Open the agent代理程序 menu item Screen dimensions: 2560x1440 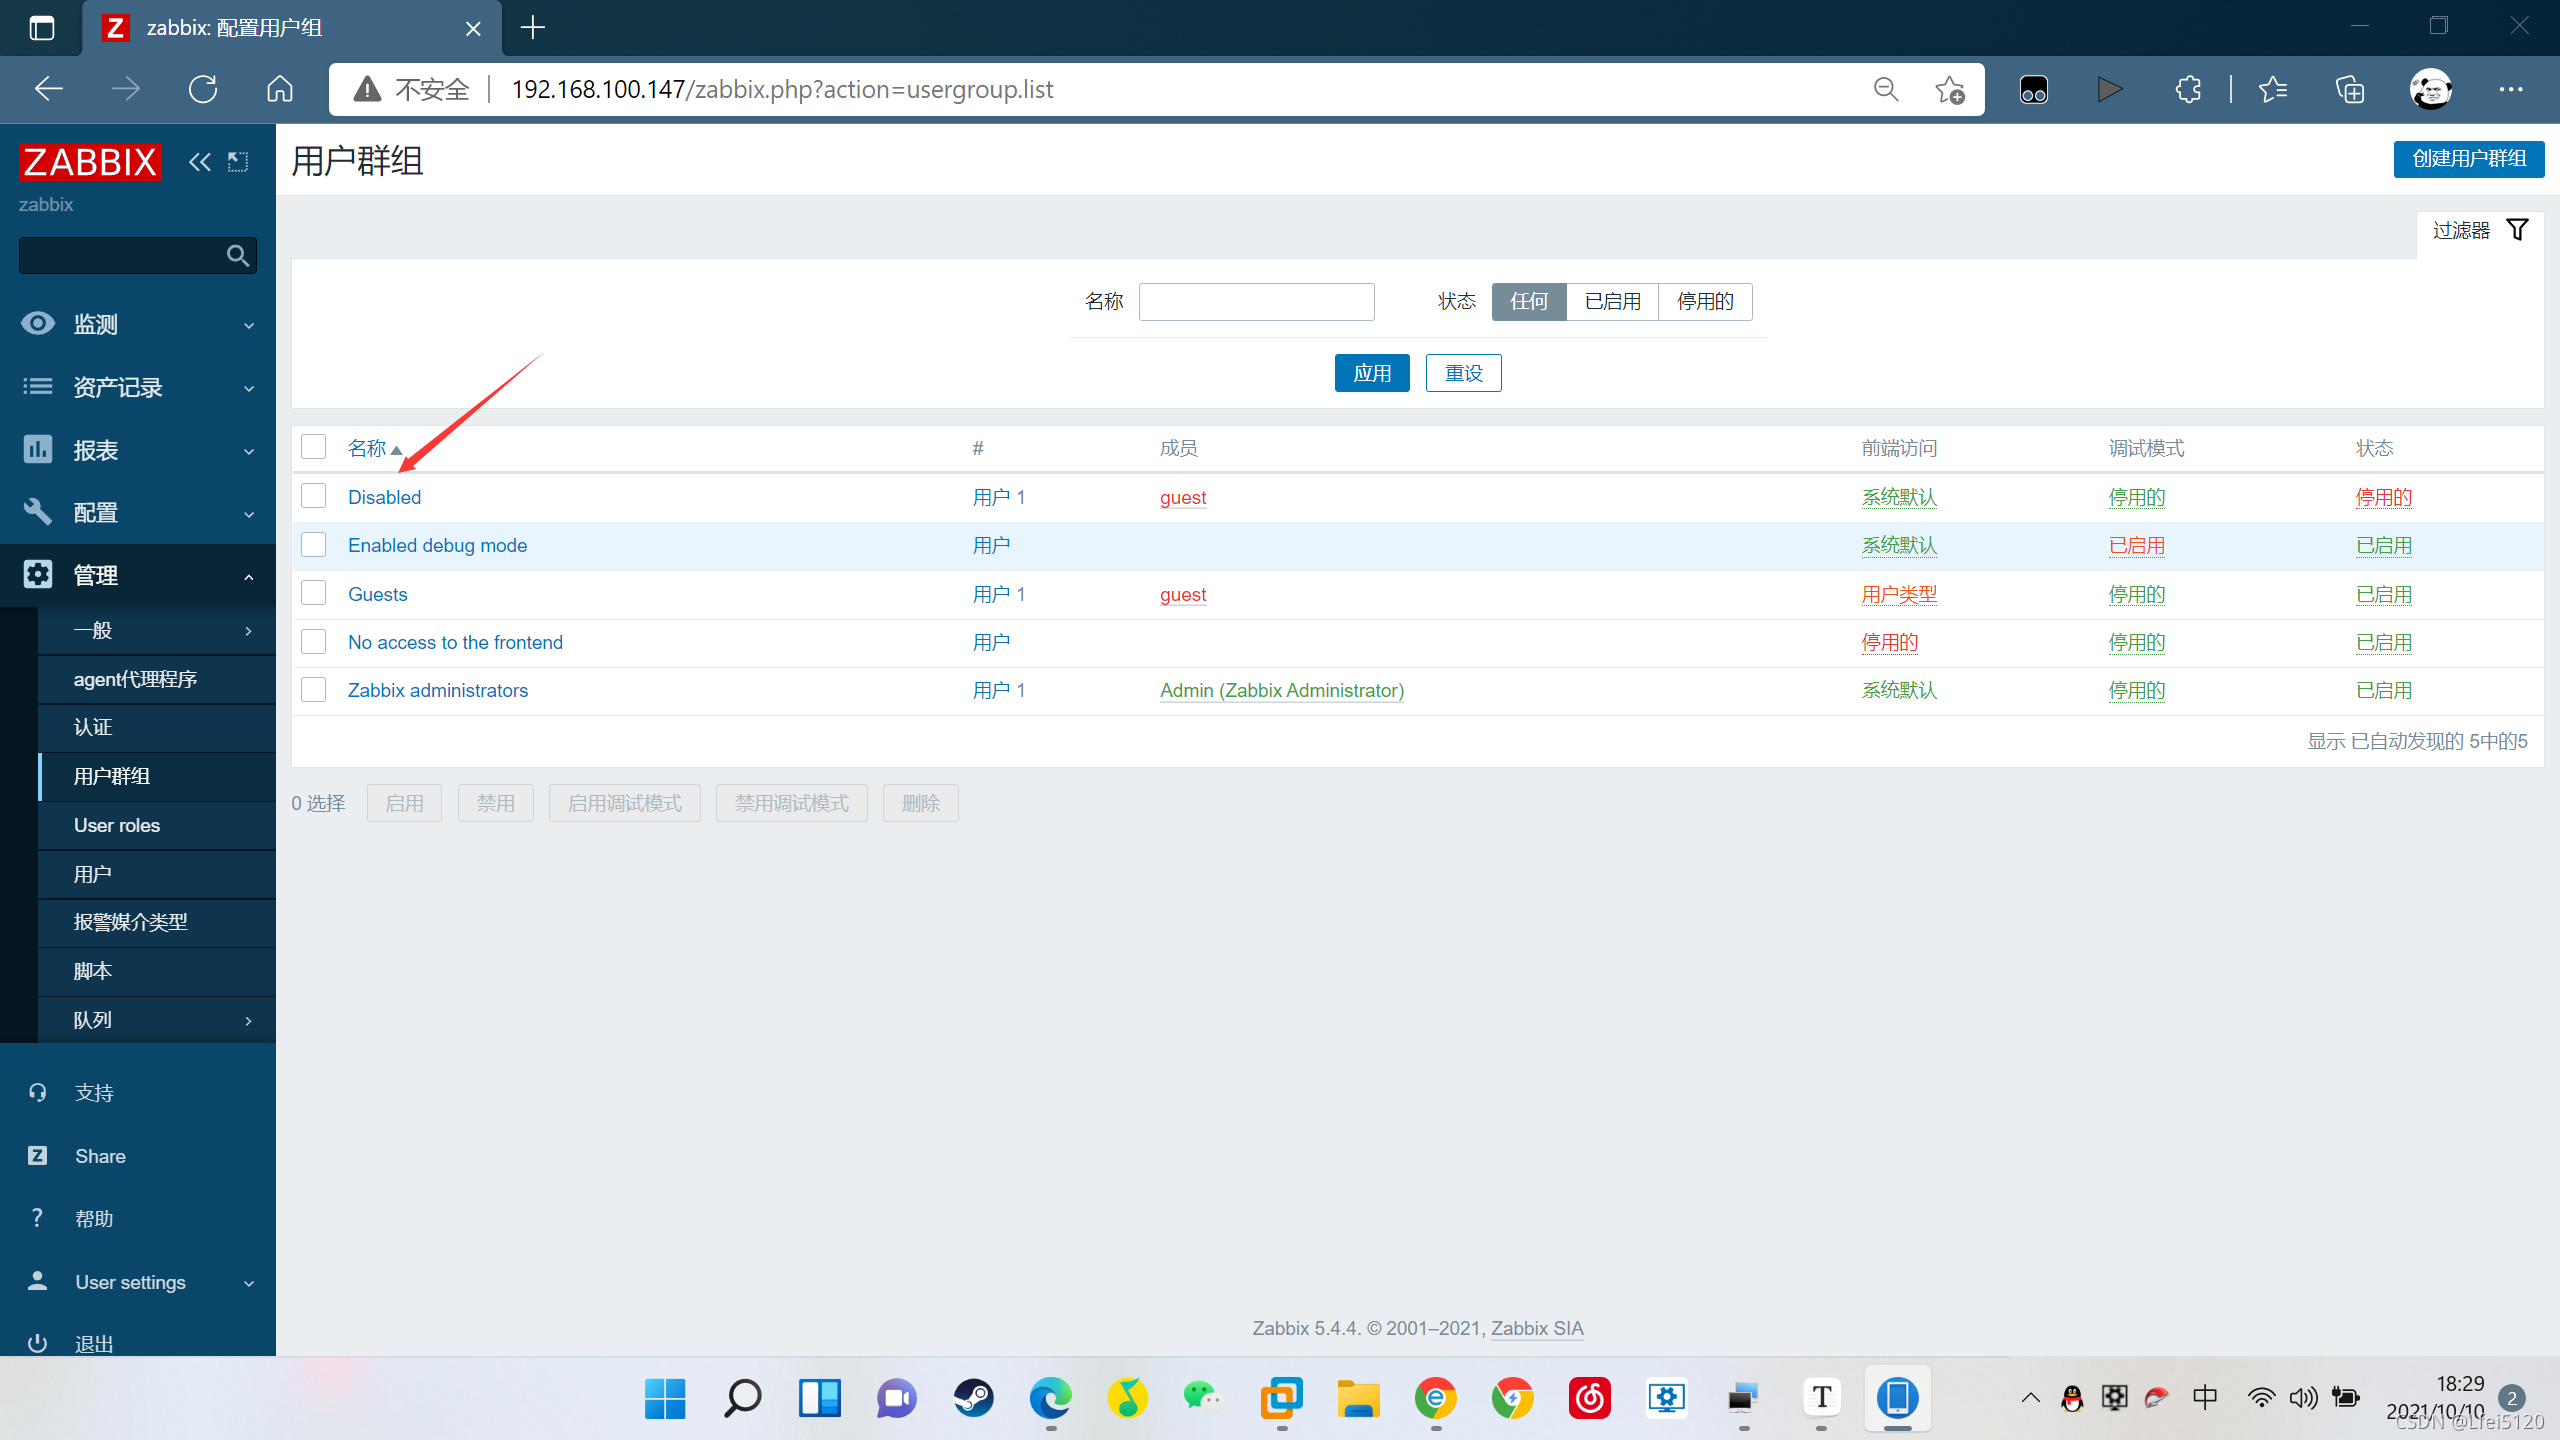[x=157, y=680]
